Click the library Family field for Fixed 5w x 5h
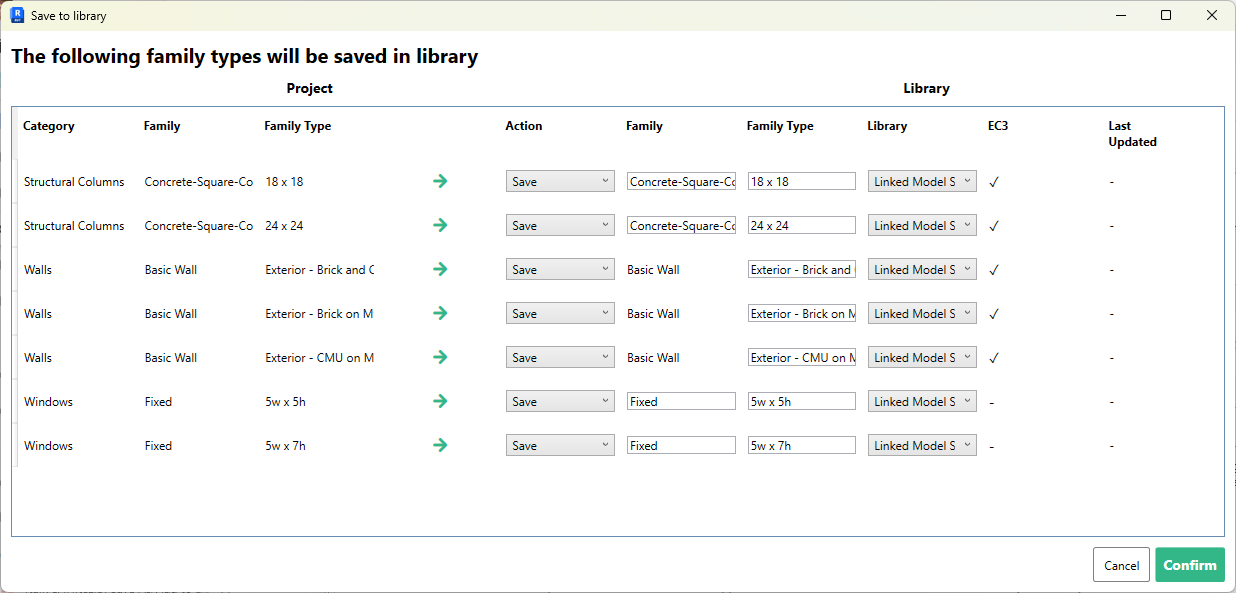The height and width of the screenshot is (593, 1236). pos(681,401)
